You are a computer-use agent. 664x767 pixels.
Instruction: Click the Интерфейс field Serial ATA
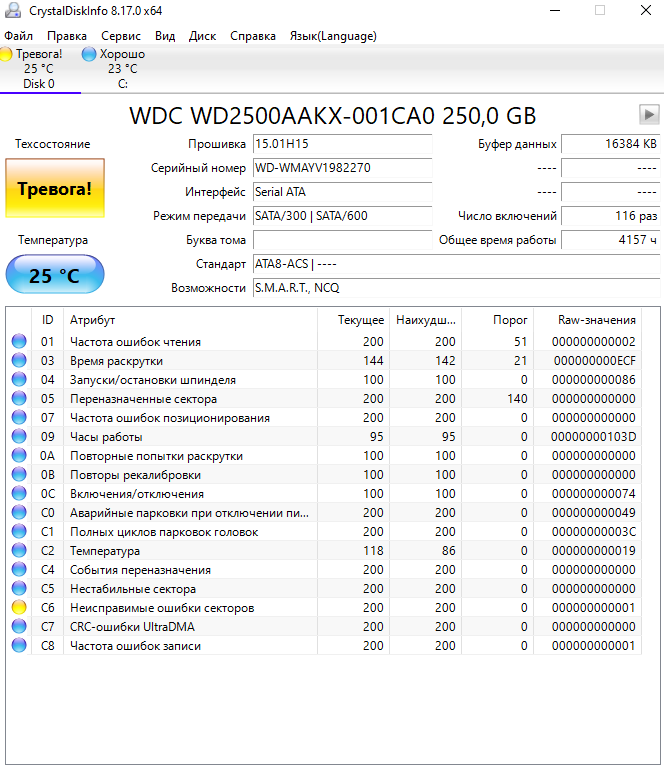343,192
